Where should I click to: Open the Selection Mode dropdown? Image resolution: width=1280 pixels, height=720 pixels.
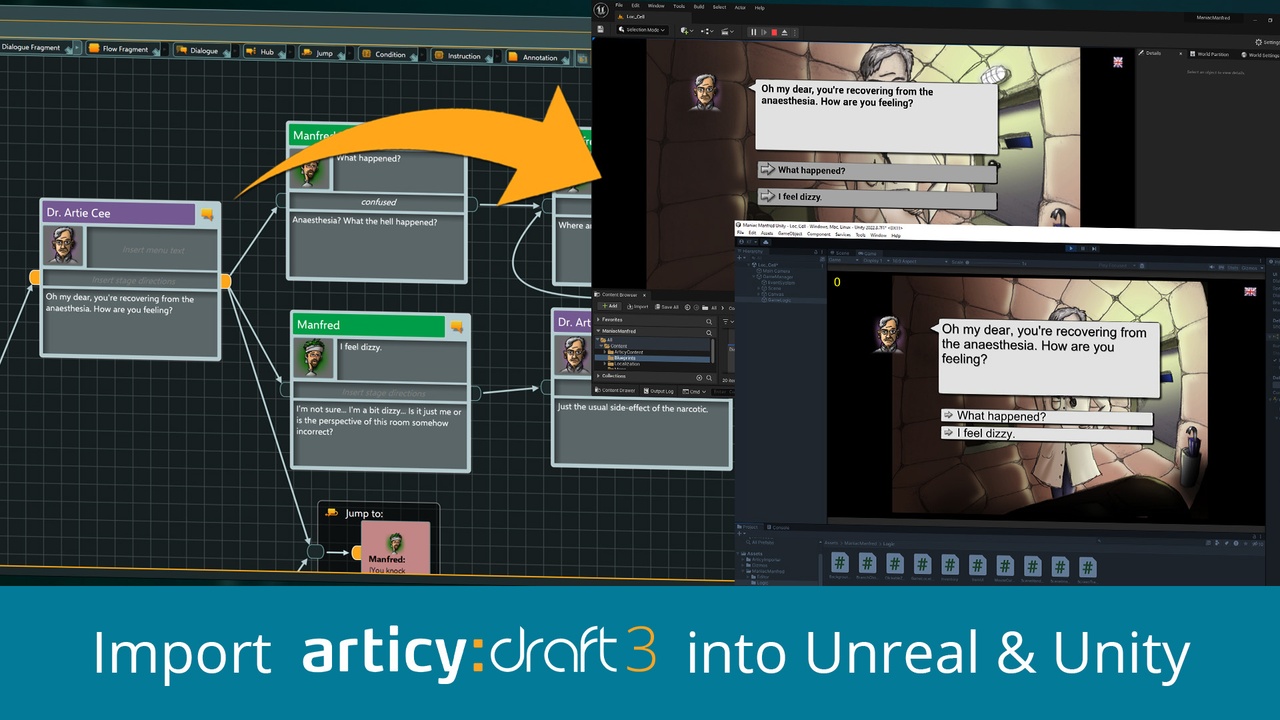643,30
